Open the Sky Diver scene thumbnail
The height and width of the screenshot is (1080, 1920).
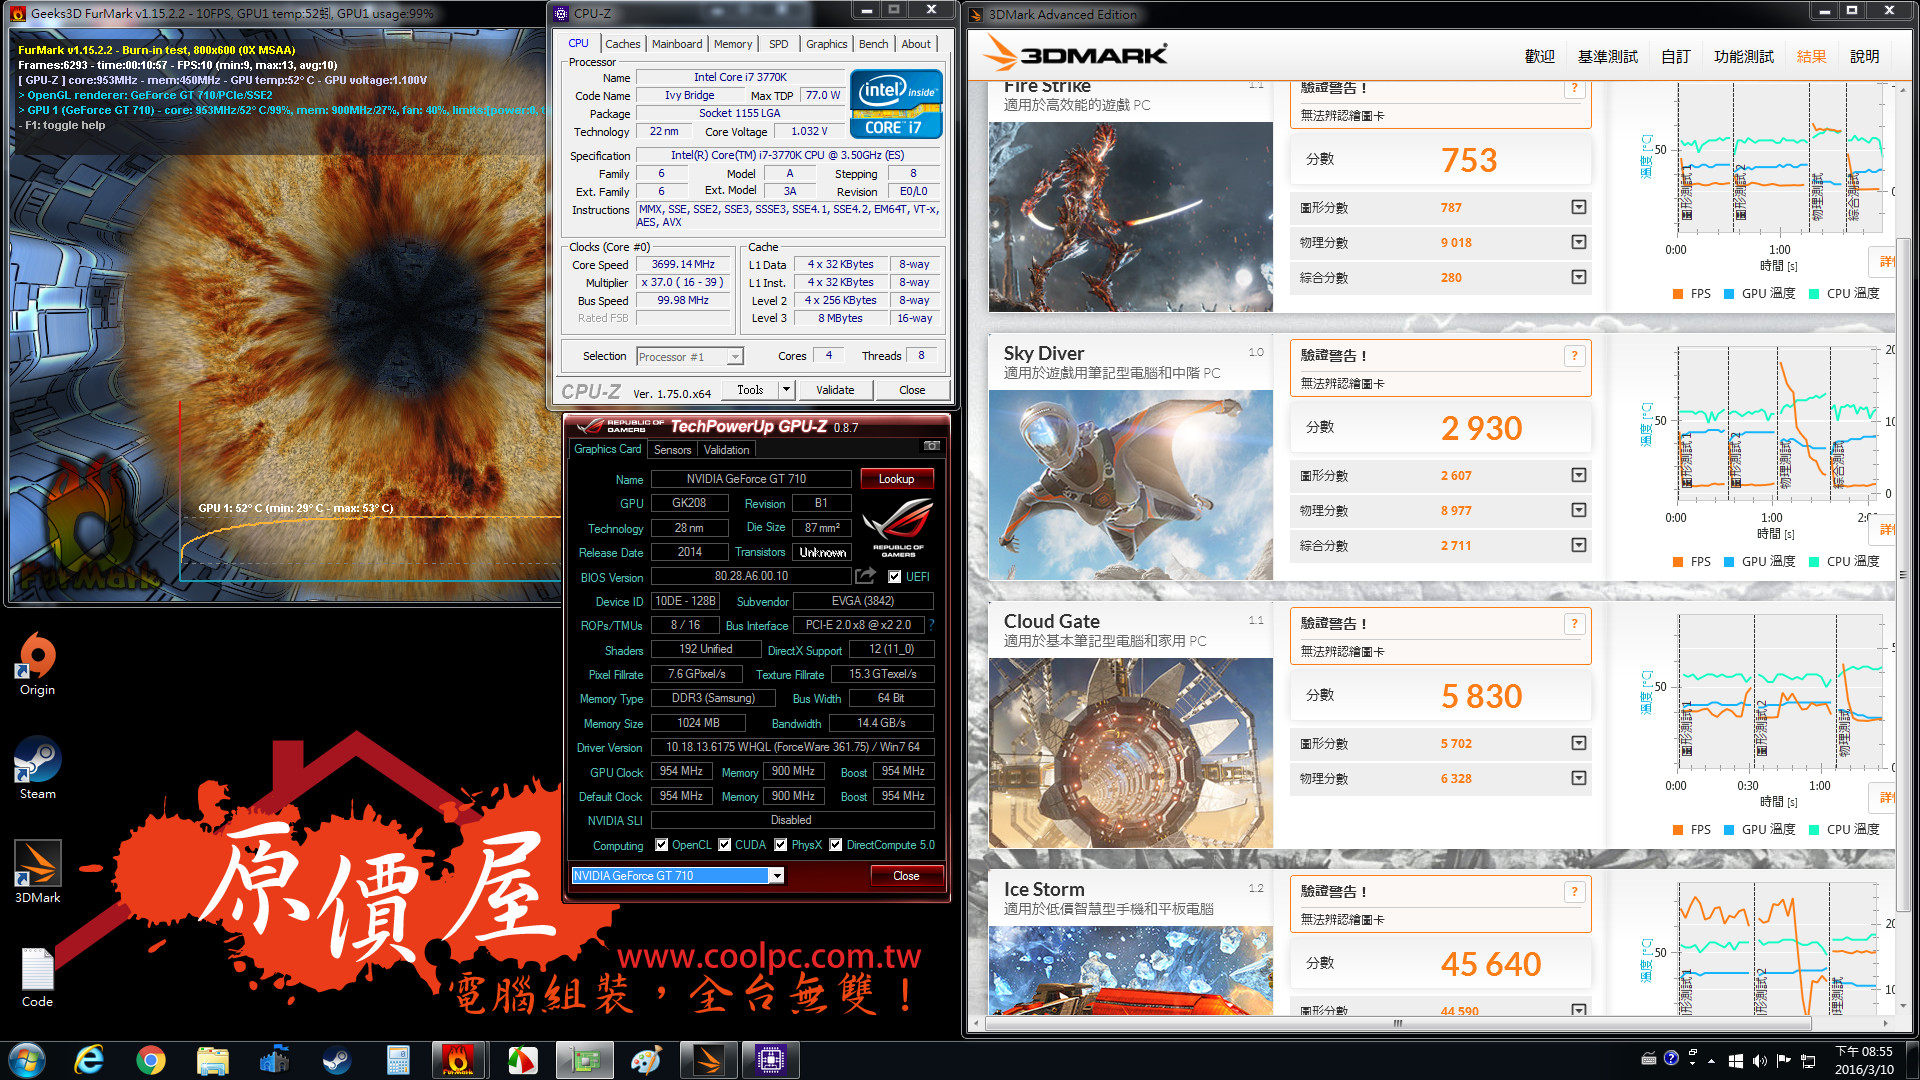1131,485
